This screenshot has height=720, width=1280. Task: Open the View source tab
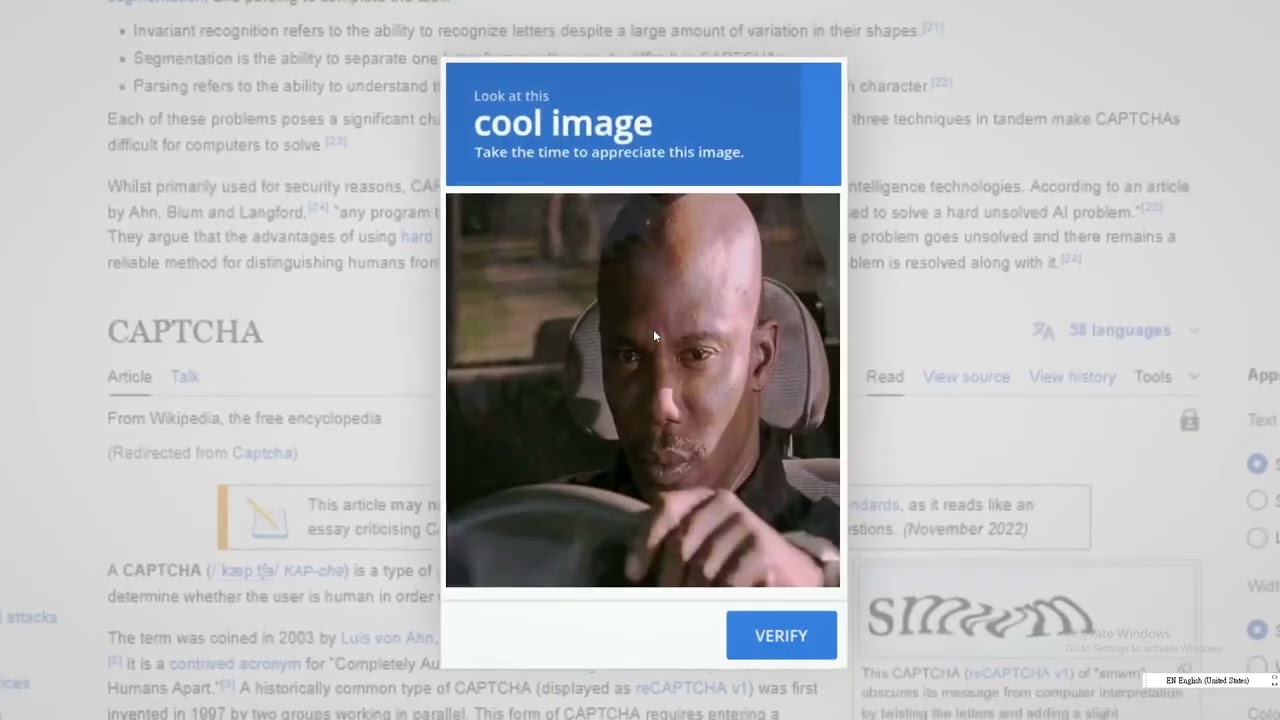pos(966,376)
